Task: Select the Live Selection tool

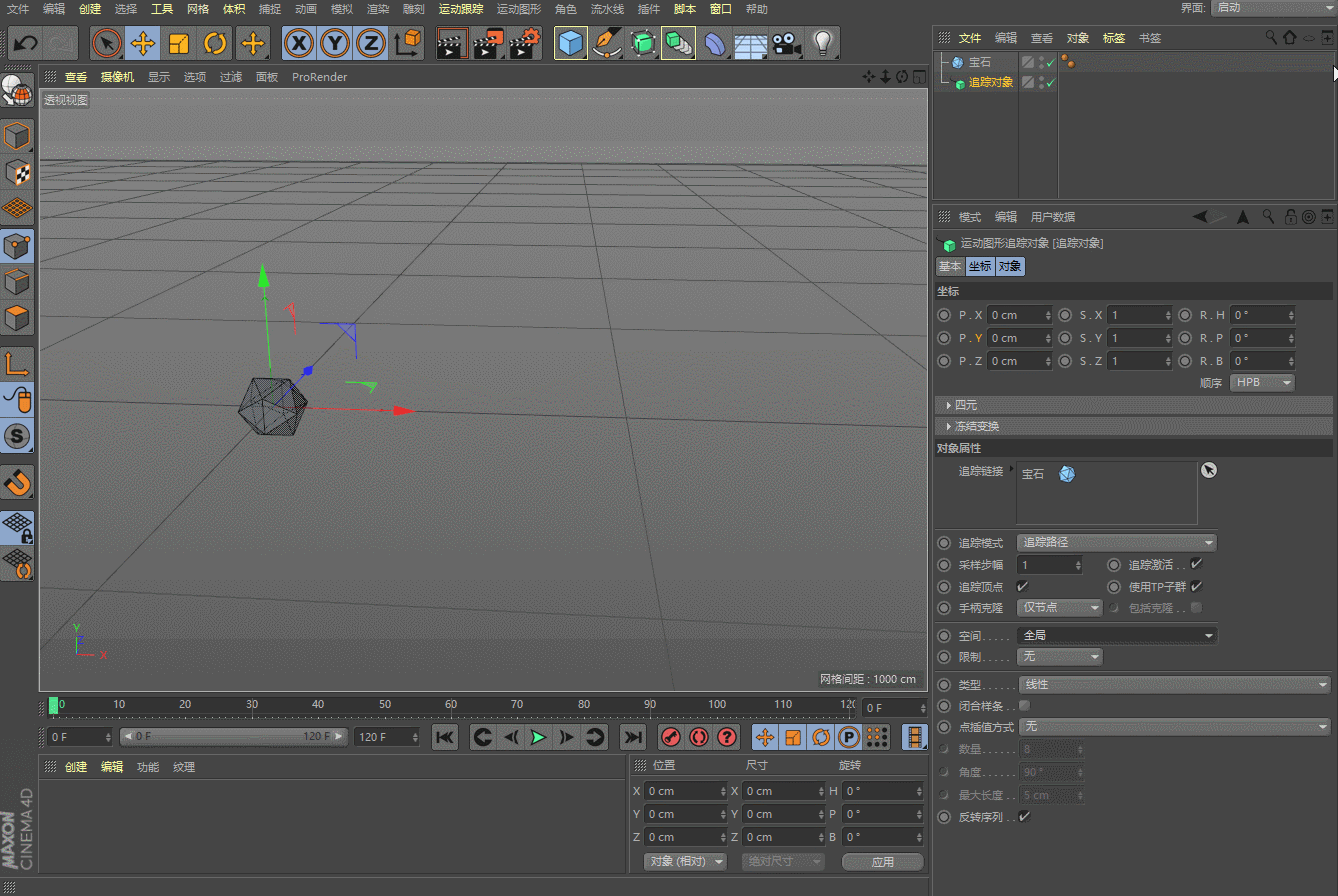Action: [x=107, y=43]
